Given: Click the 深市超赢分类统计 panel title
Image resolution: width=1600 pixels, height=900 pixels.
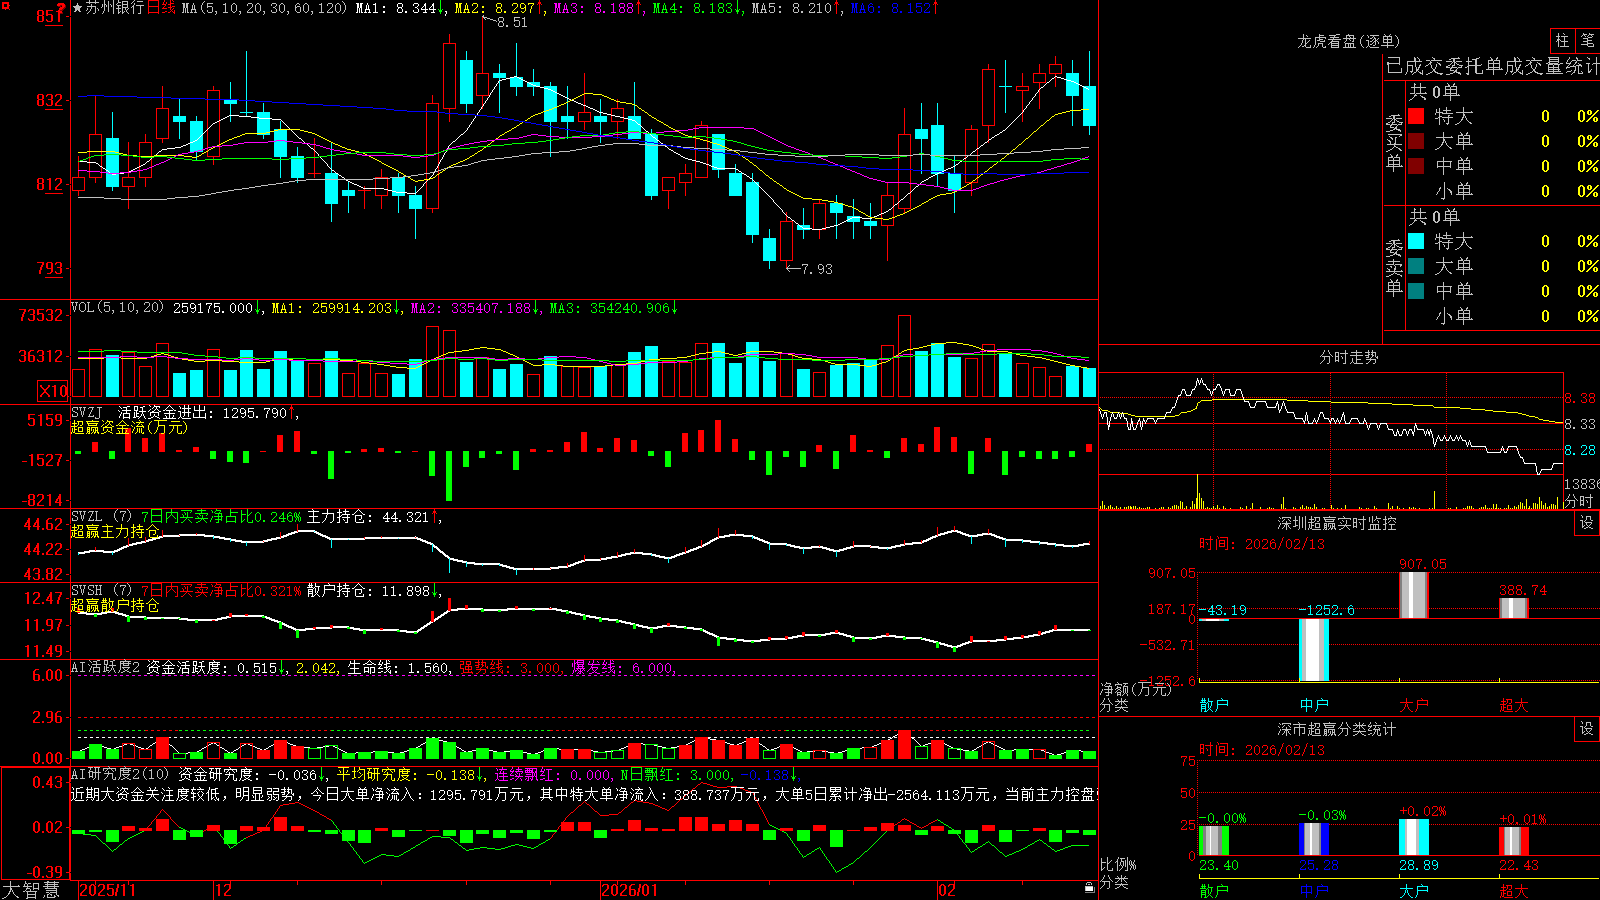Looking at the screenshot, I should click(x=1337, y=729).
